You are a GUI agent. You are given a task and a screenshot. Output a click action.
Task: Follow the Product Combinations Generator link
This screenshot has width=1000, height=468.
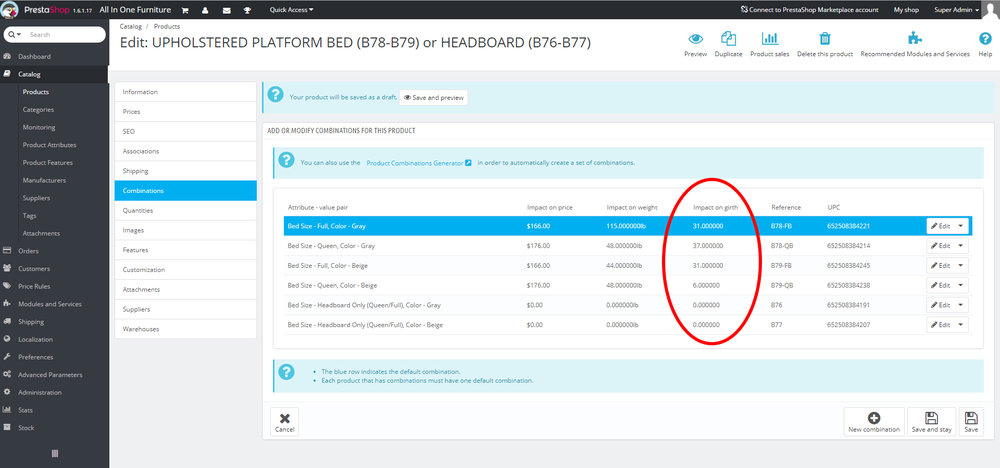(418, 163)
